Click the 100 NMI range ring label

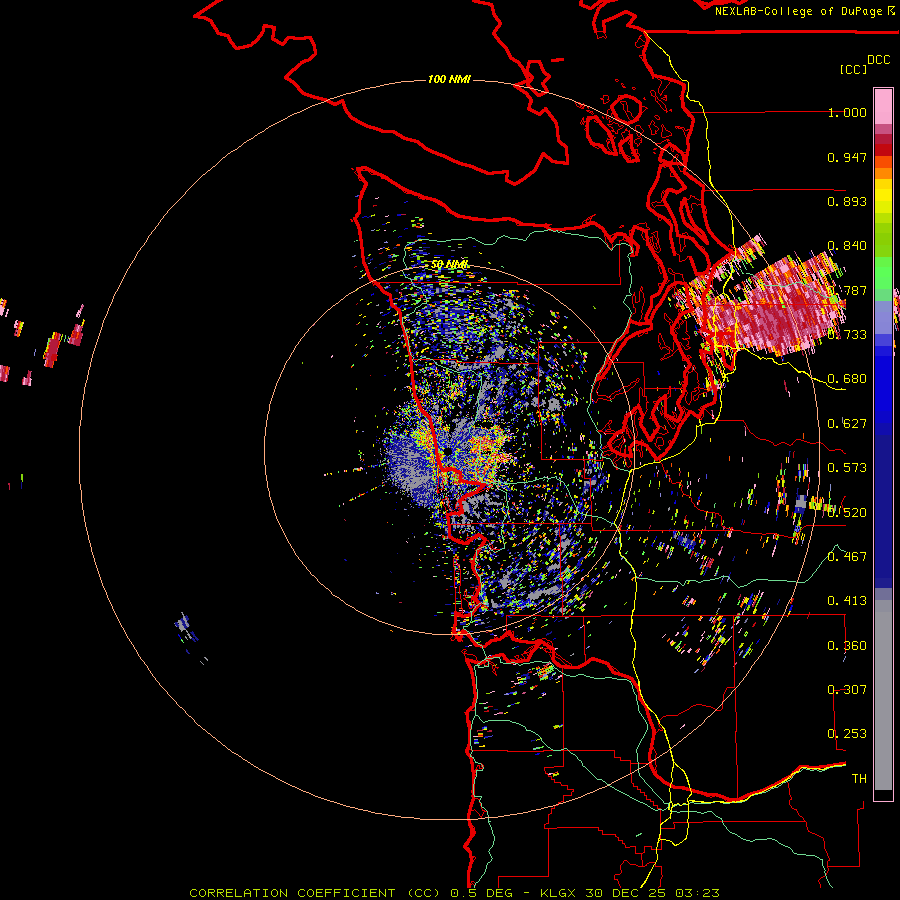coord(449,79)
